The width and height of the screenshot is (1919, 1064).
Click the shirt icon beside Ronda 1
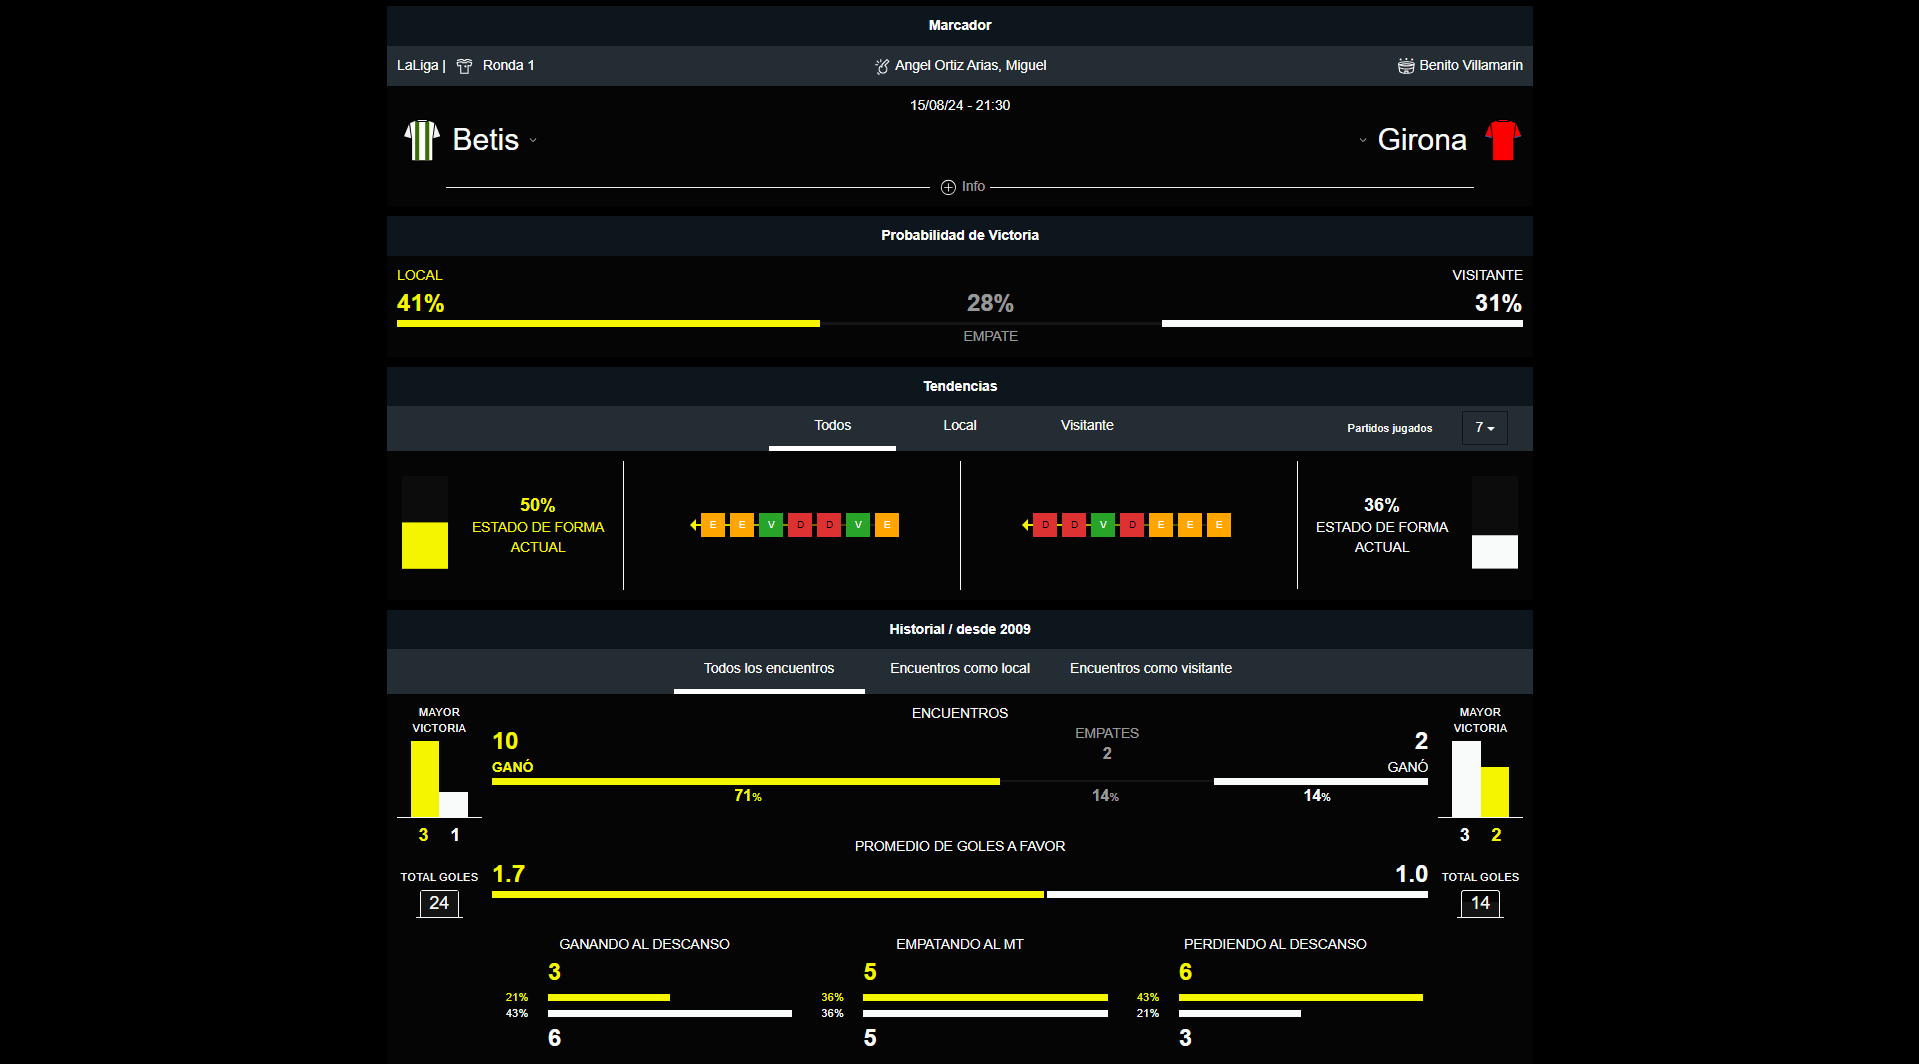pos(464,66)
